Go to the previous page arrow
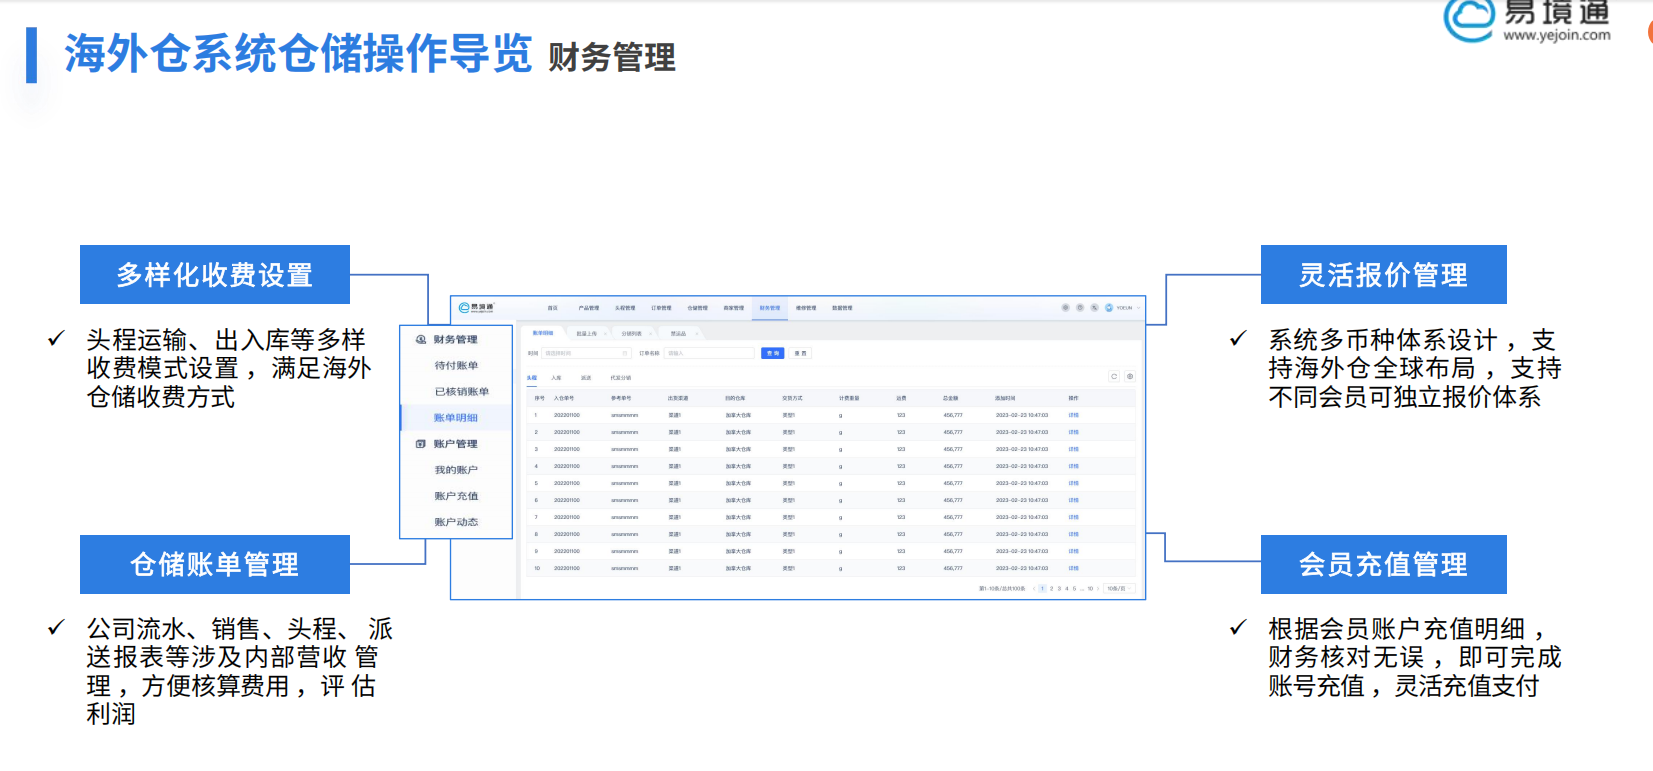The image size is (1653, 771). [1033, 588]
